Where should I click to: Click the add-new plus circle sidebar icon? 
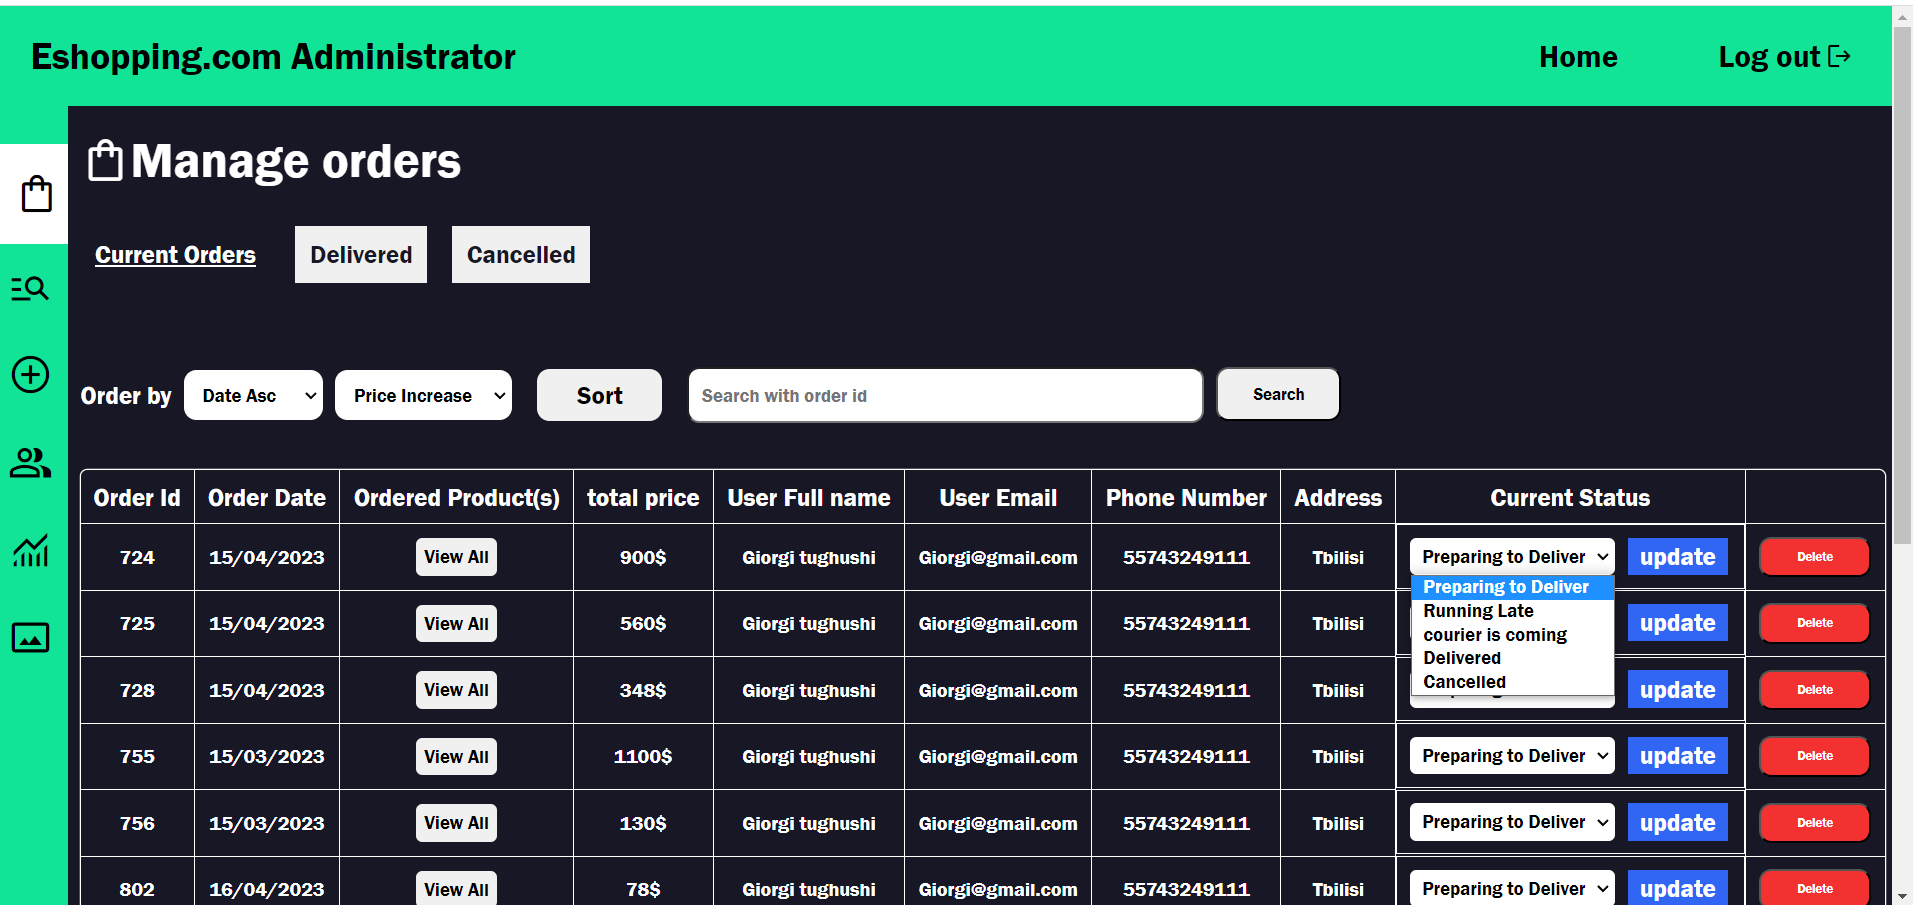(30, 375)
